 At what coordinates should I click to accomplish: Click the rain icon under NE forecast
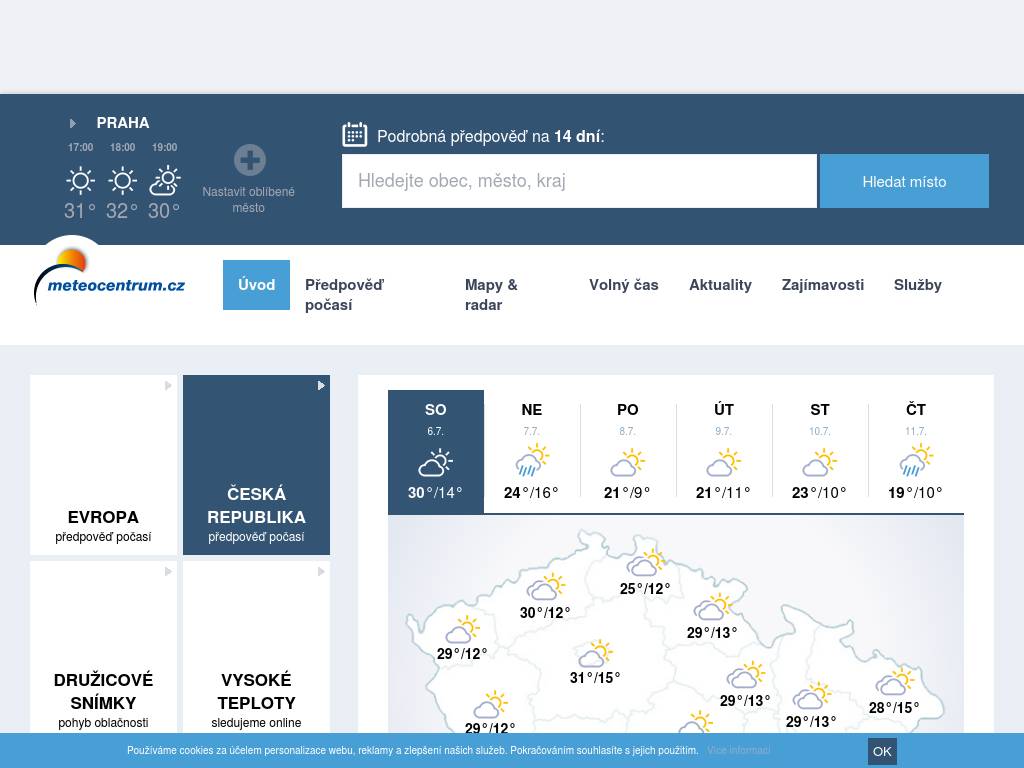532,462
